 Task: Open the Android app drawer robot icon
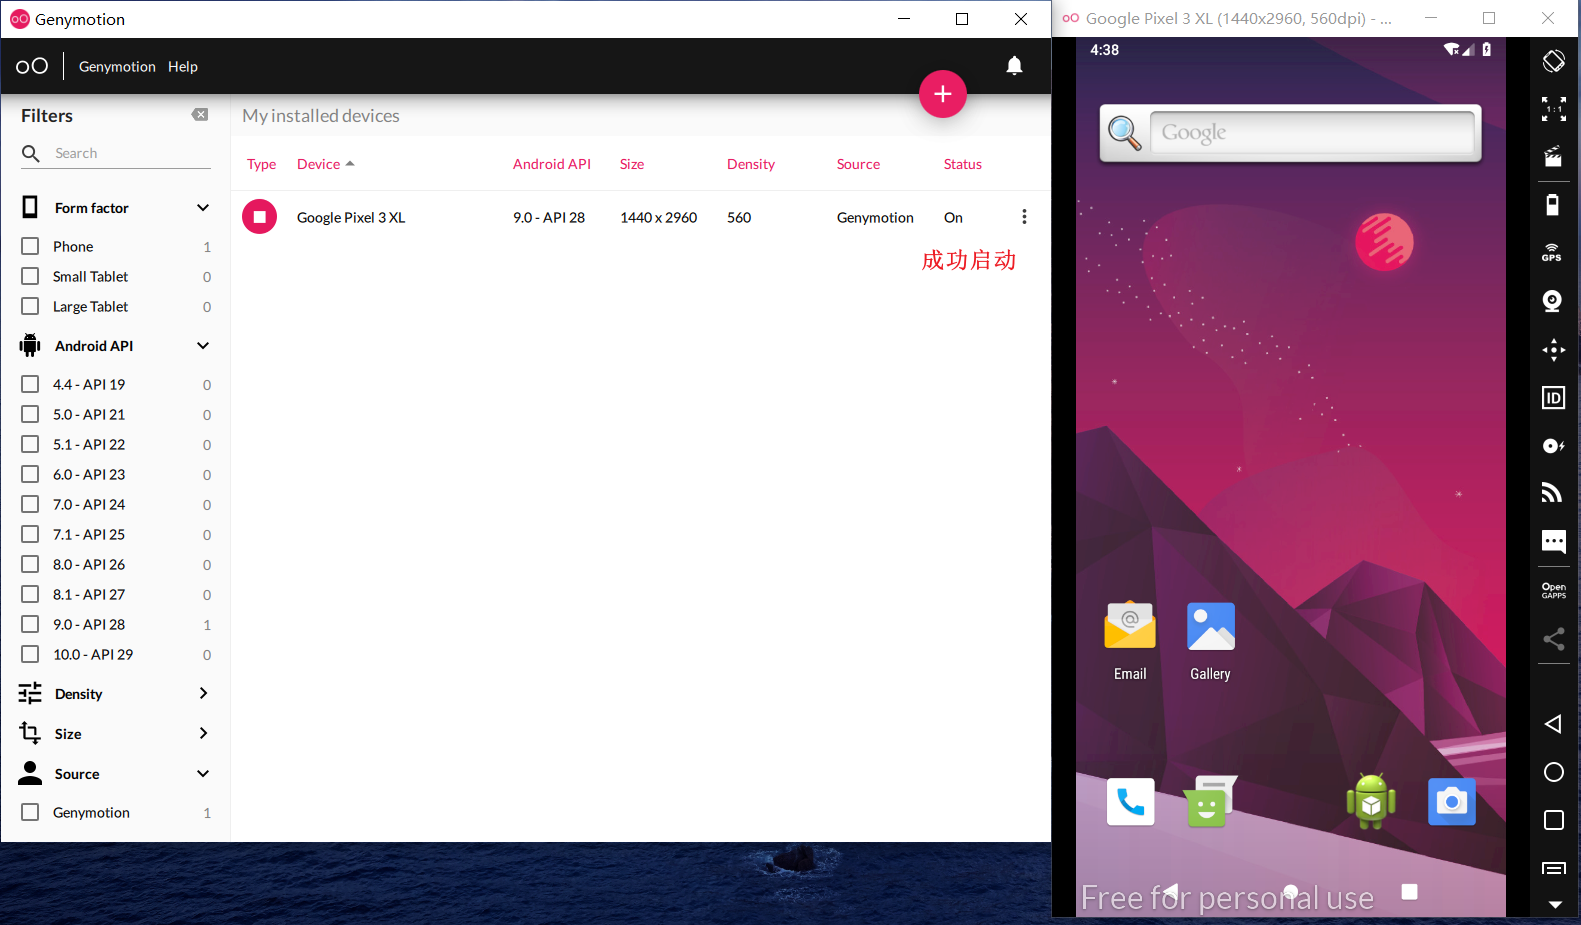[x=1371, y=802]
